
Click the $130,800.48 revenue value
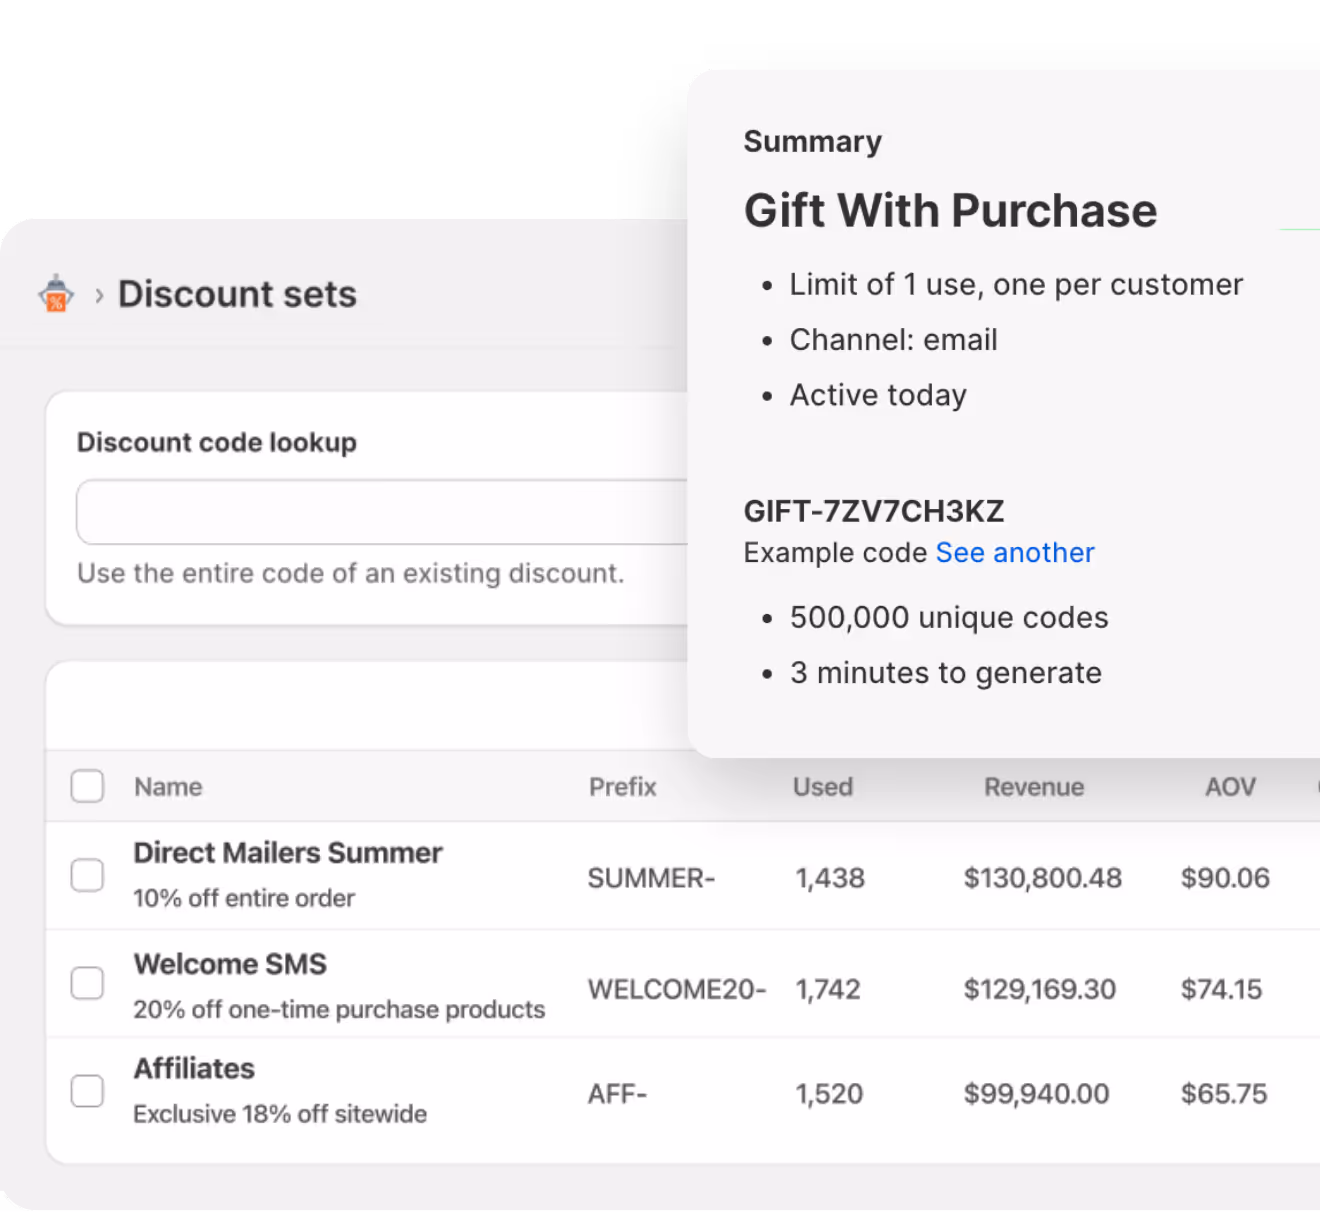coord(1043,878)
